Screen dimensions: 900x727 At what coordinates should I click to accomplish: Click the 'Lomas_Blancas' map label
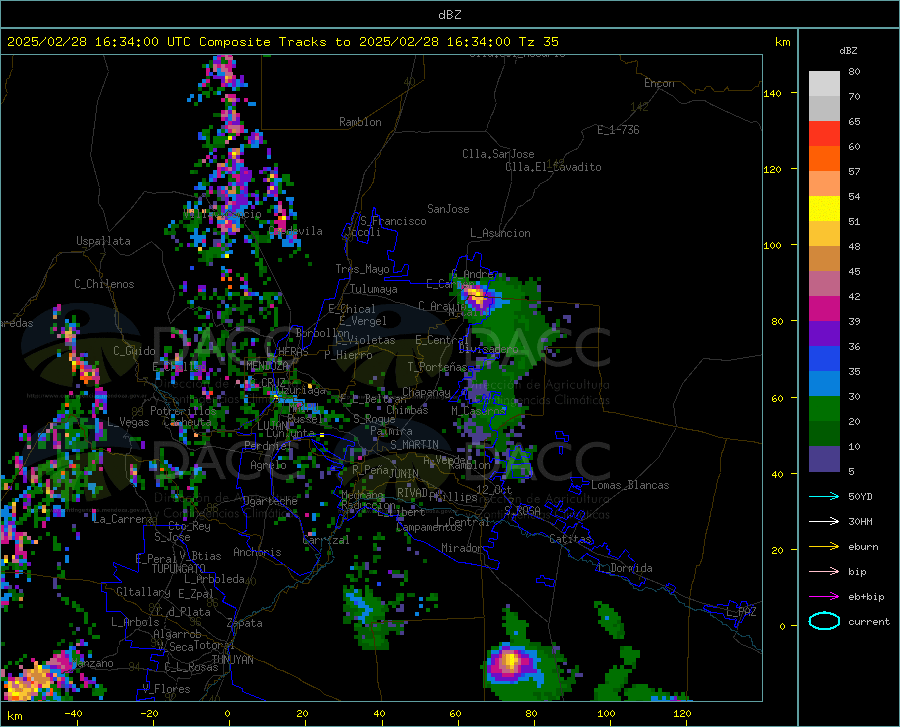pyautogui.click(x=630, y=485)
